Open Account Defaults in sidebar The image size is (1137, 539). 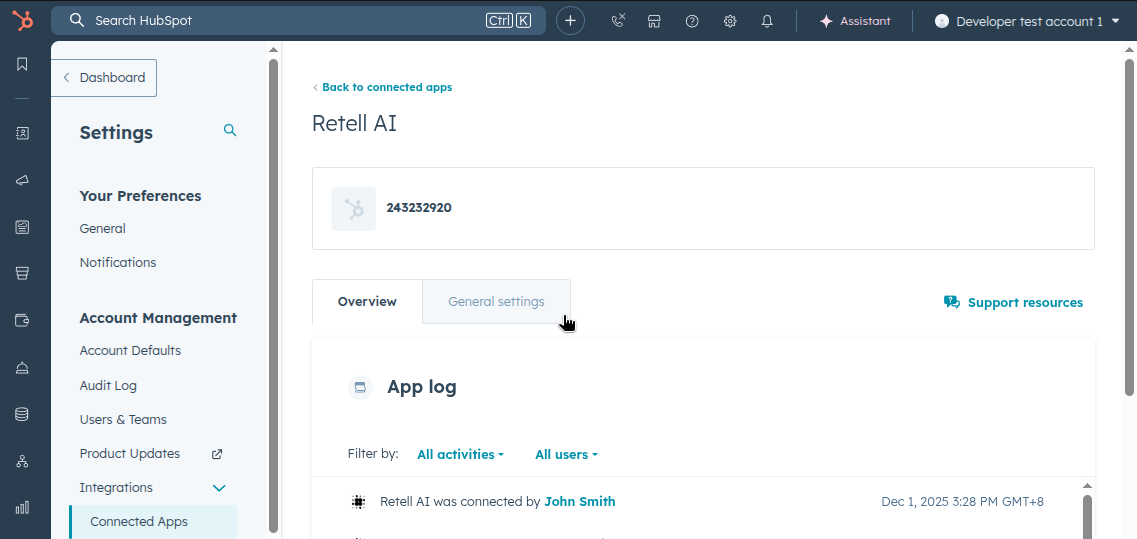point(131,351)
